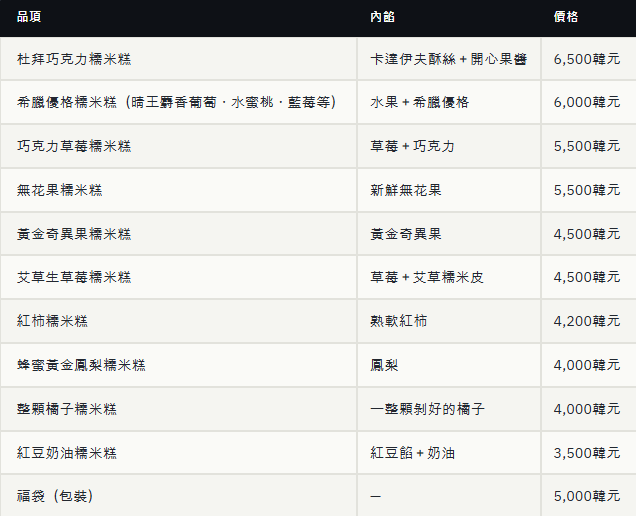Select the 杜拜巧克力糯米糕 item cell
636x516 pixels.
click(x=178, y=59)
